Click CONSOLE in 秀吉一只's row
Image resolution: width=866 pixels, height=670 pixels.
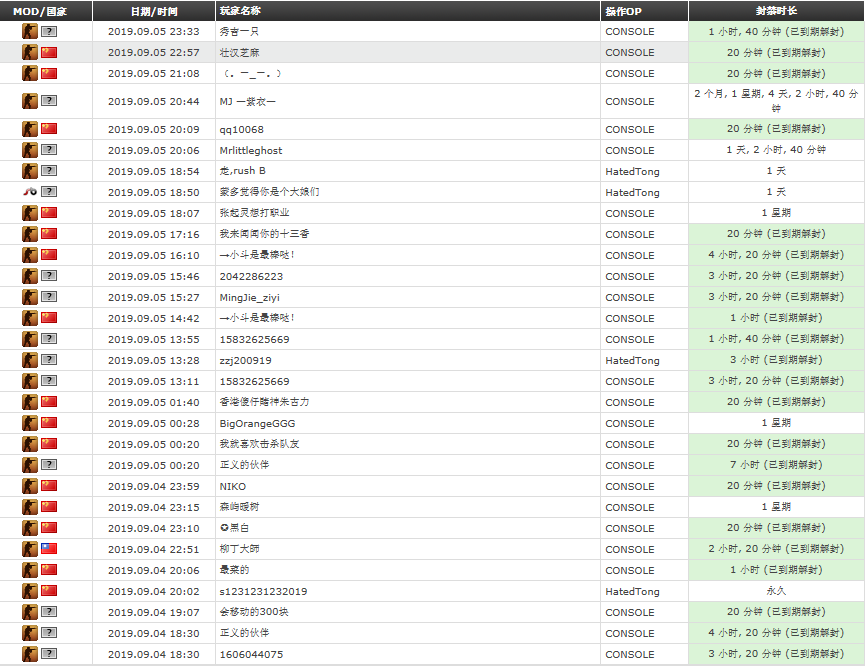[630, 30]
